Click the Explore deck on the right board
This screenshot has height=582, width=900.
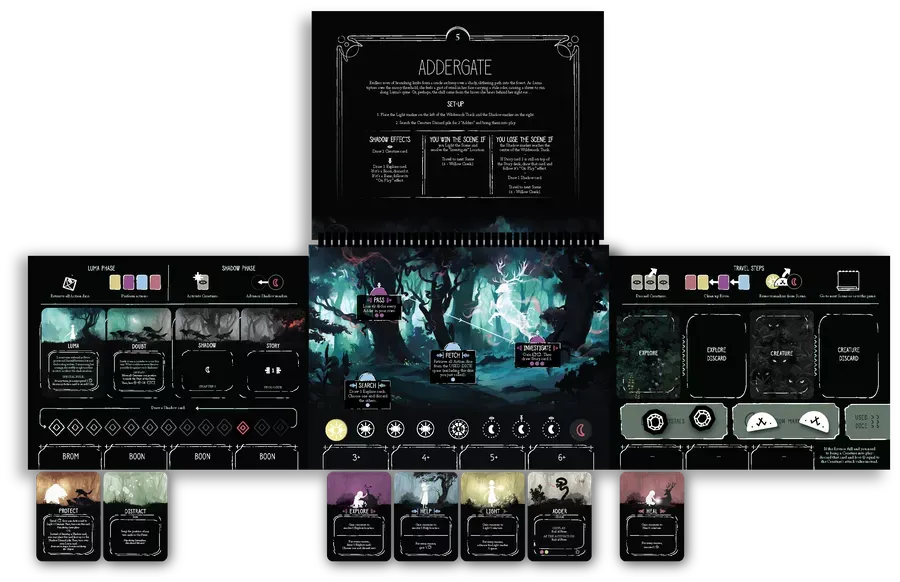click(648, 355)
